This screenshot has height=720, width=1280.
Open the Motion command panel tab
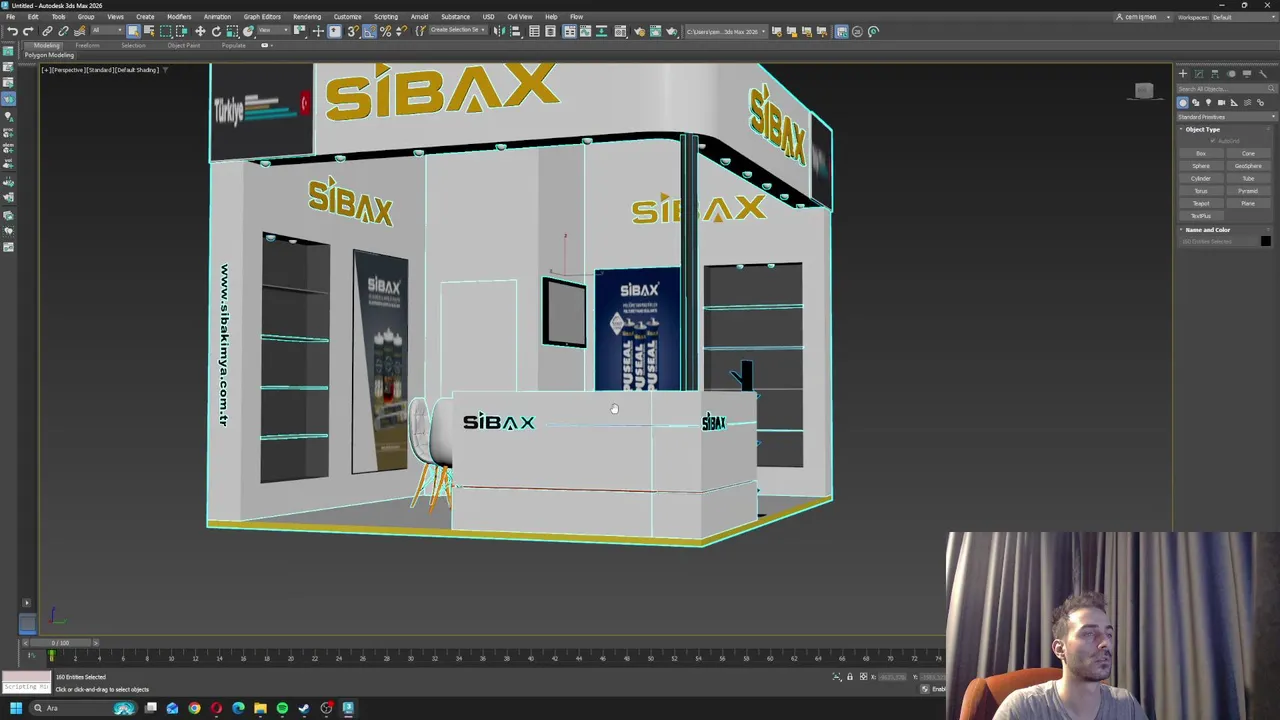[x=1231, y=74]
